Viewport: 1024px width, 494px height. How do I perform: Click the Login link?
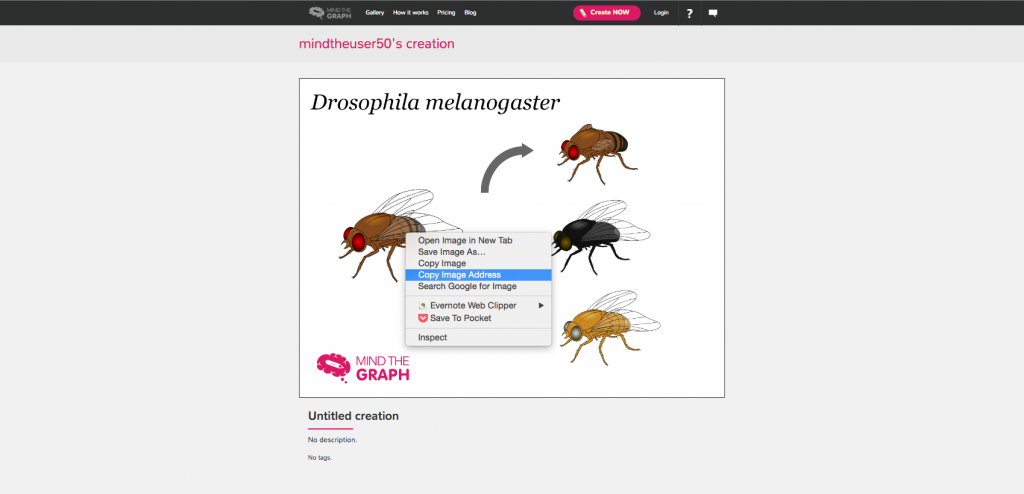(x=661, y=12)
